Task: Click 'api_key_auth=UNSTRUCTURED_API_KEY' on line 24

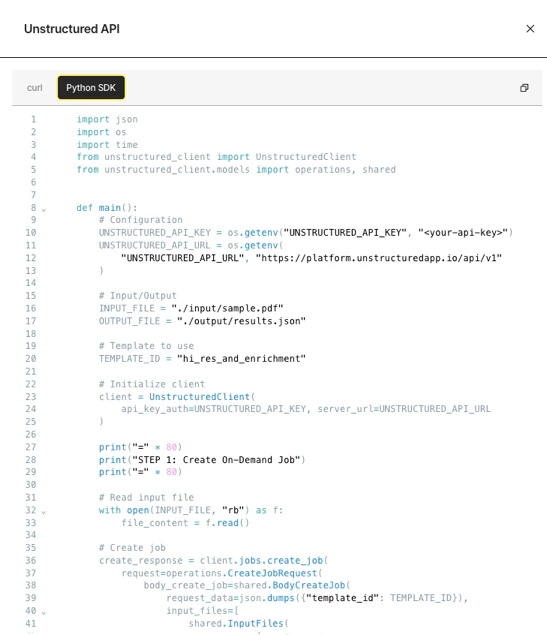Action: point(213,409)
